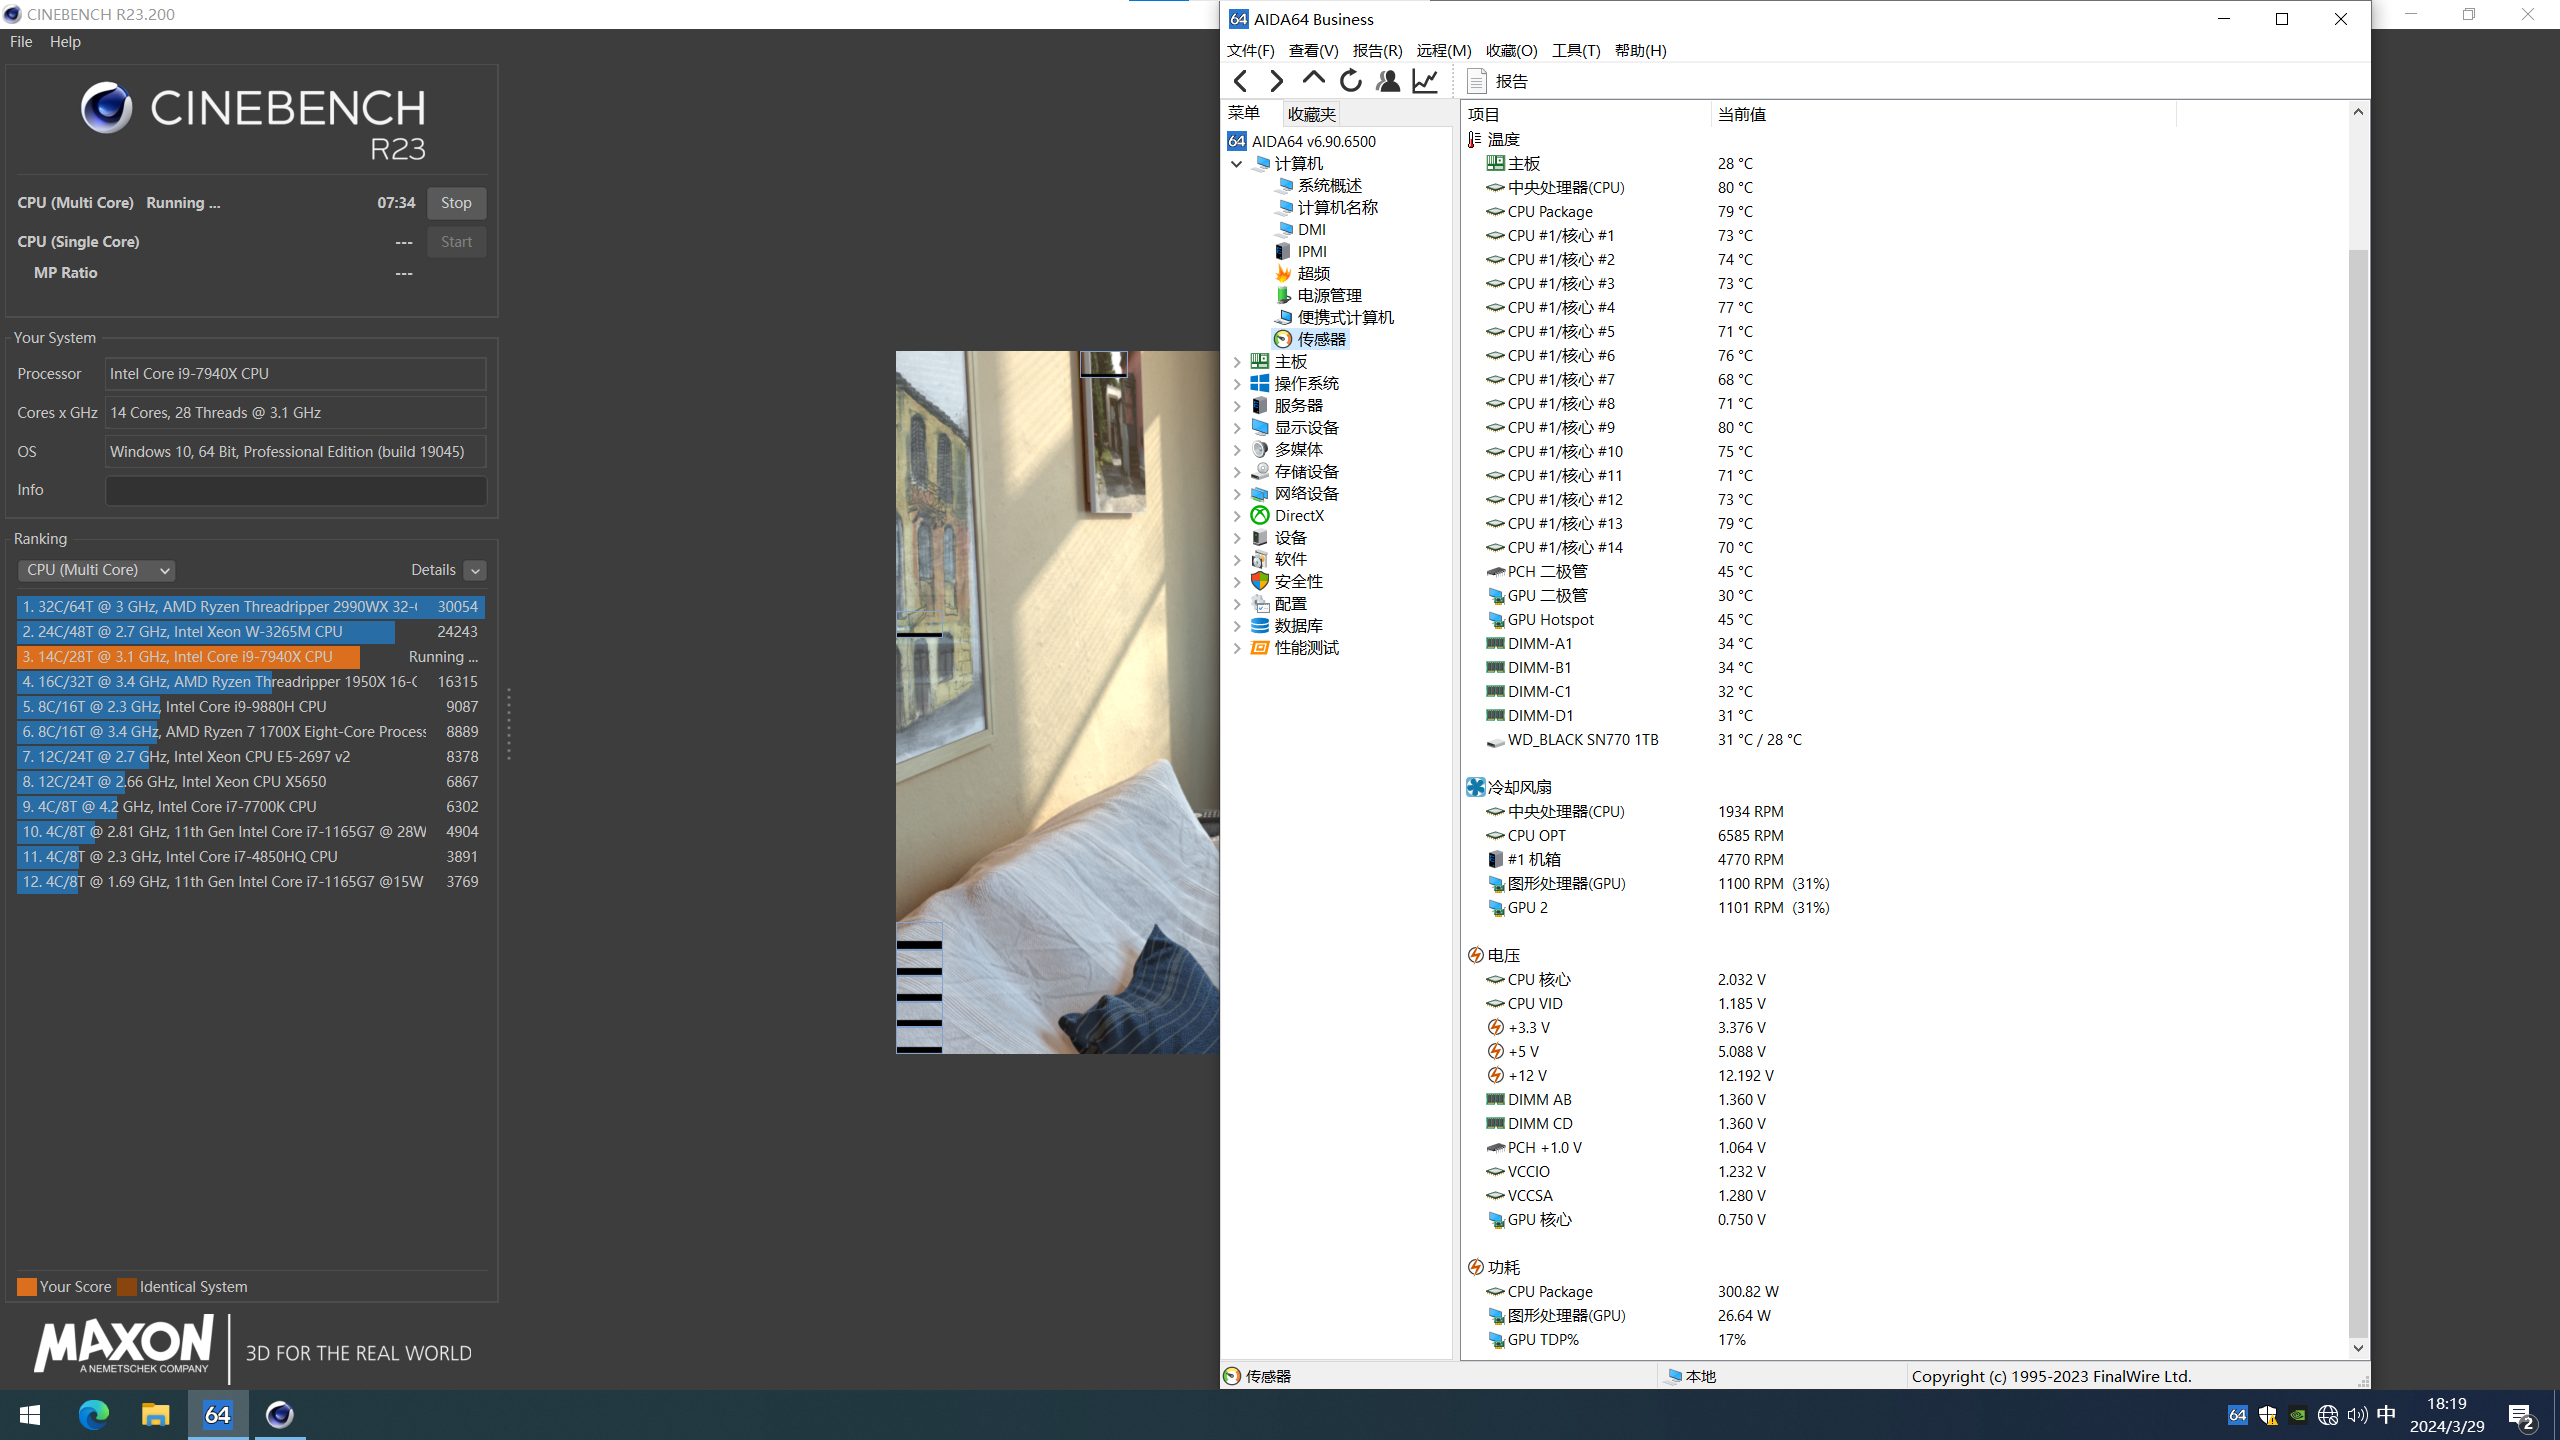This screenshot has width=2560, height=1440.
Task: Stop the CPU Multi Core benchmark
Action: pyautogui.click(x=456, y=203)
